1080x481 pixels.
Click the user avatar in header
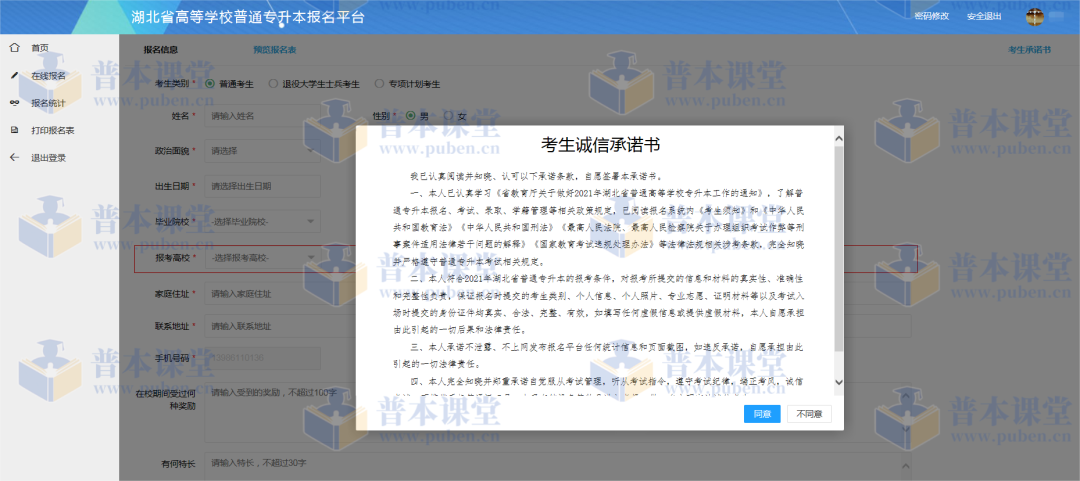click(x=1035, y=17)
